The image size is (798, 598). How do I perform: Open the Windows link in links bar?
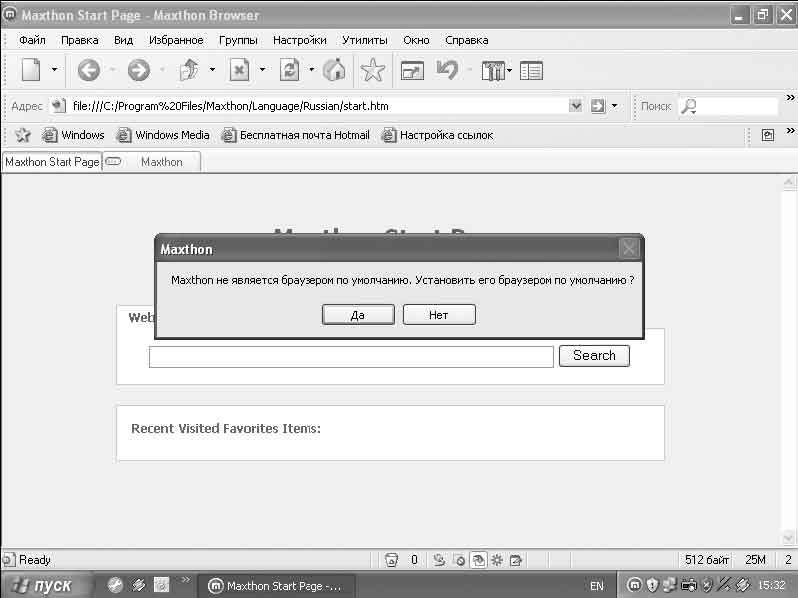click(73, 135)
